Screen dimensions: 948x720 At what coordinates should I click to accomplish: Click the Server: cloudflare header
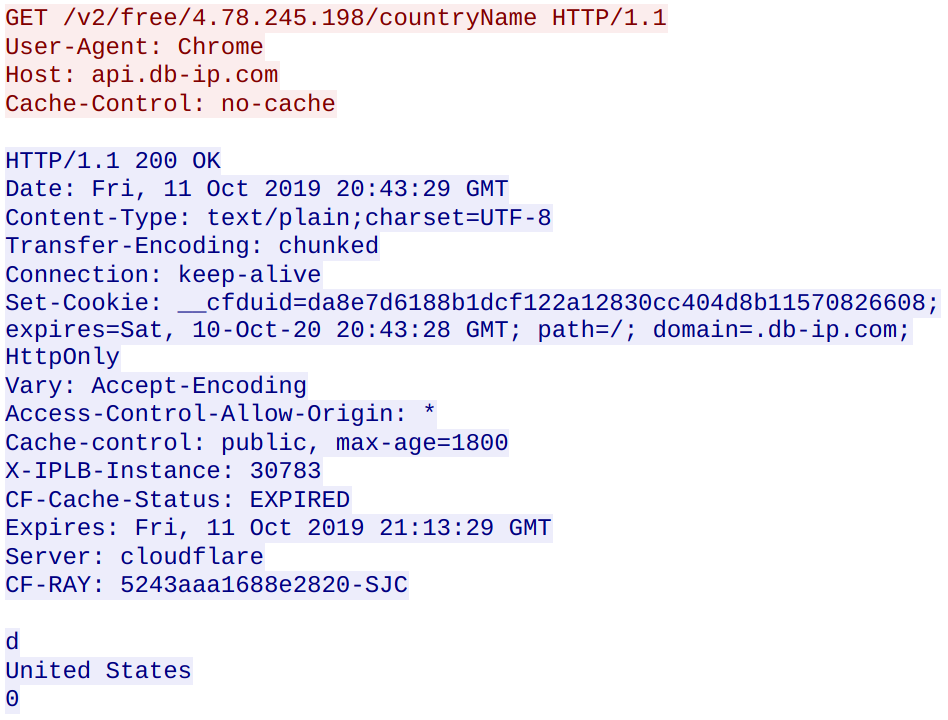point(134,557)
